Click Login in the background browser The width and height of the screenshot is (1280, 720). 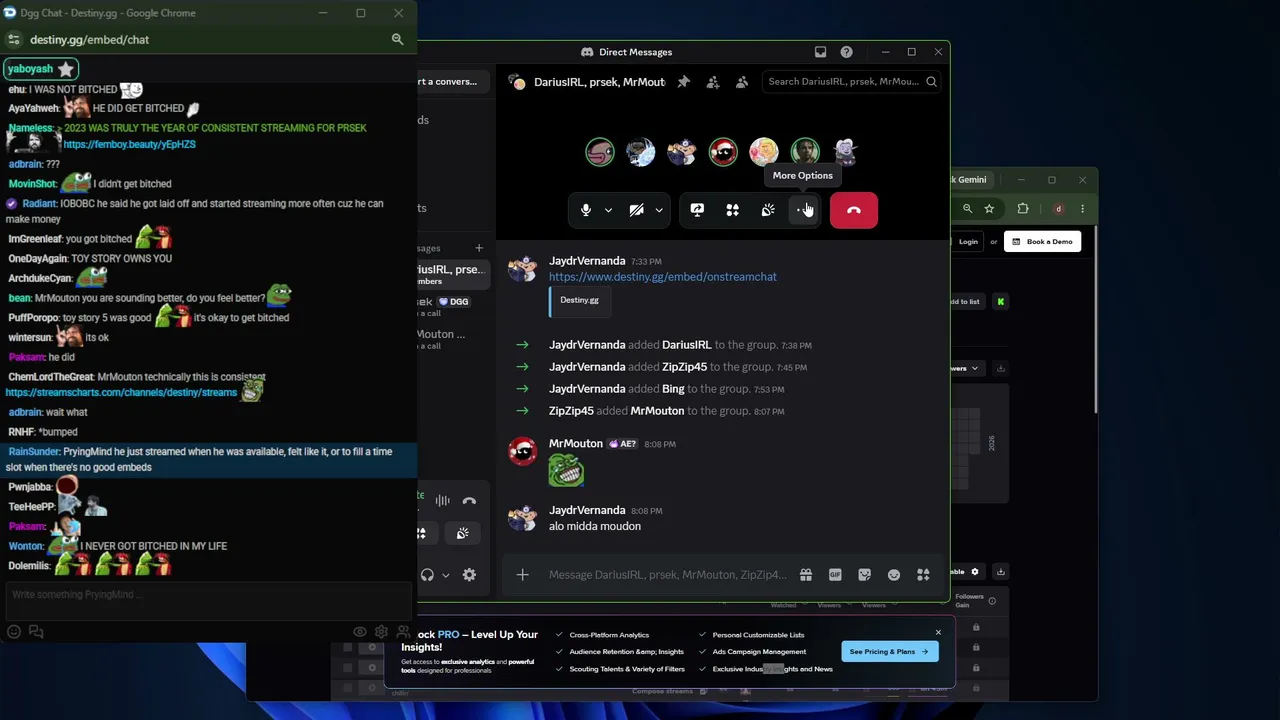click(968, 241)
